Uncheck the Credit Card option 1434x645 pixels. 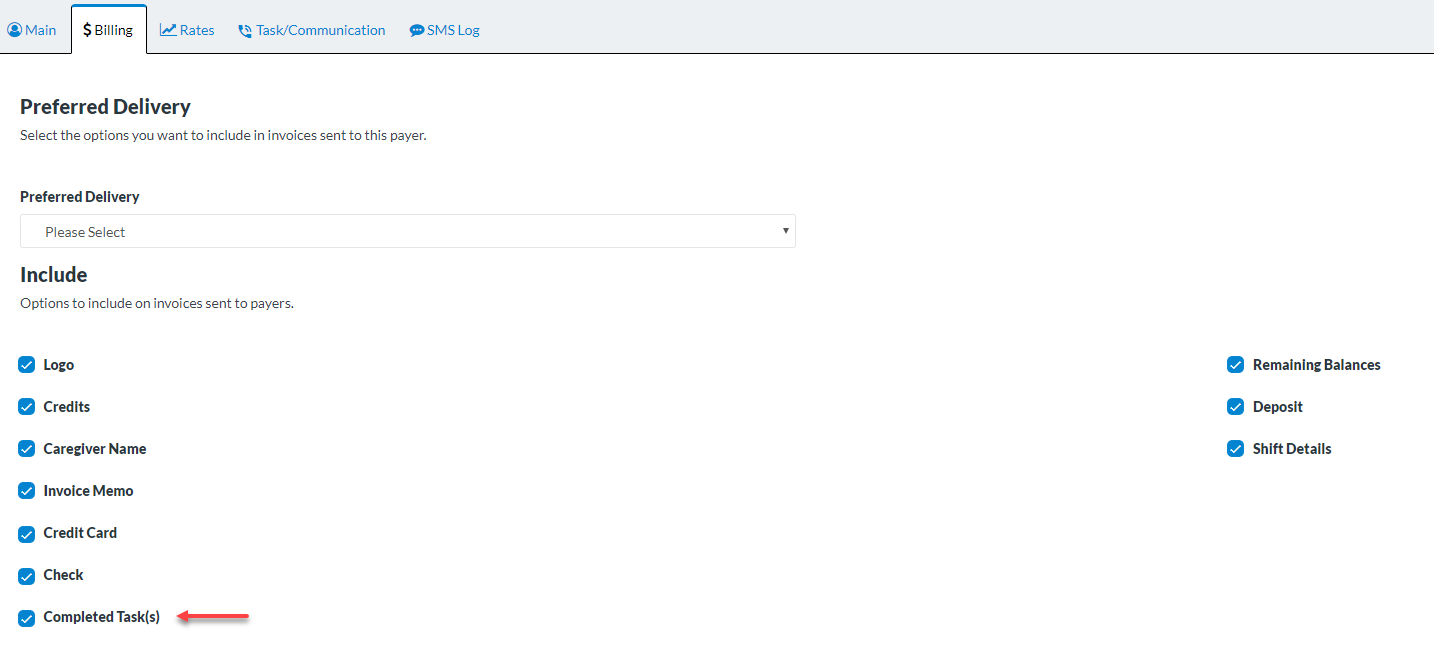point(26,533)
